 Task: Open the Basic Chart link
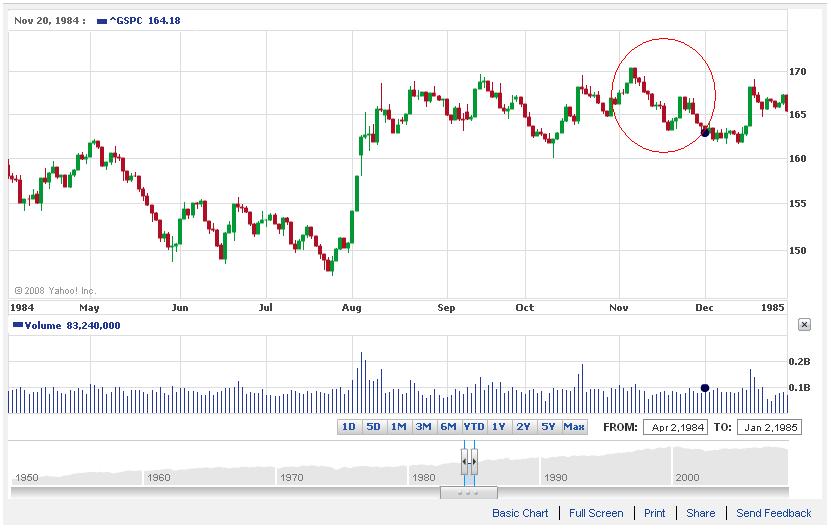[520, 513]
